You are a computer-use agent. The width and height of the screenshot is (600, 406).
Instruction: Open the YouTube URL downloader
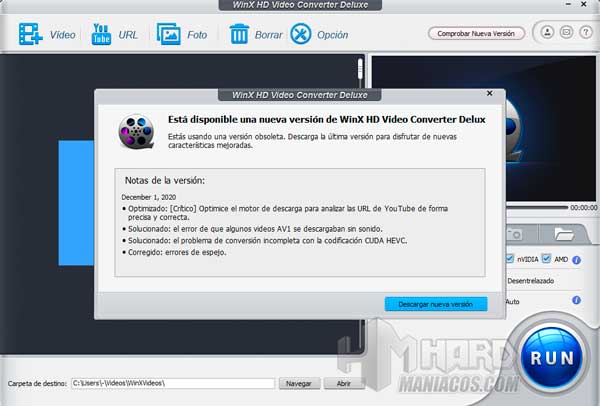coord(101,34)
